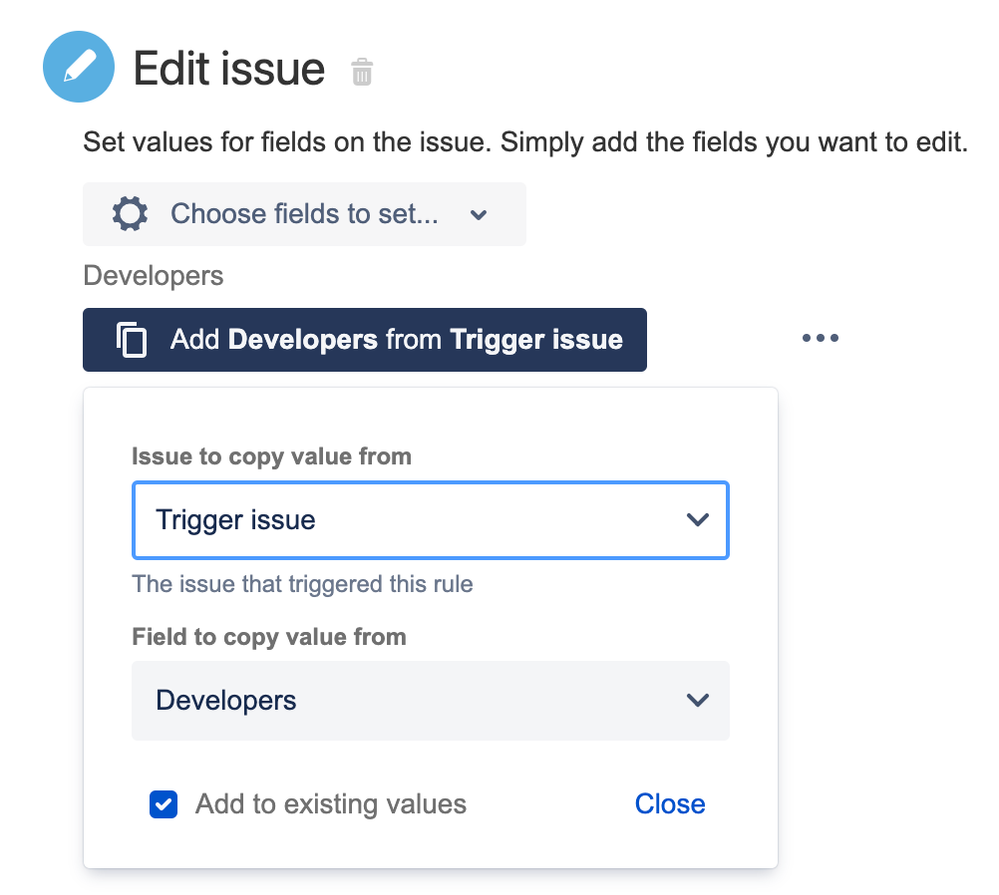
Task: Click 'The issue that triggered this rule' text
Action: pos(302,584)
